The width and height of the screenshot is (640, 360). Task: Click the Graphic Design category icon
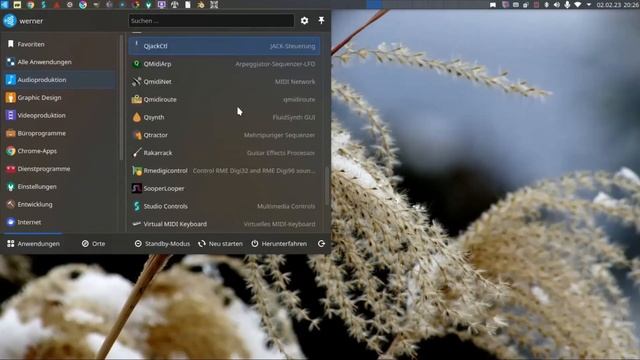tap(11, 98)
